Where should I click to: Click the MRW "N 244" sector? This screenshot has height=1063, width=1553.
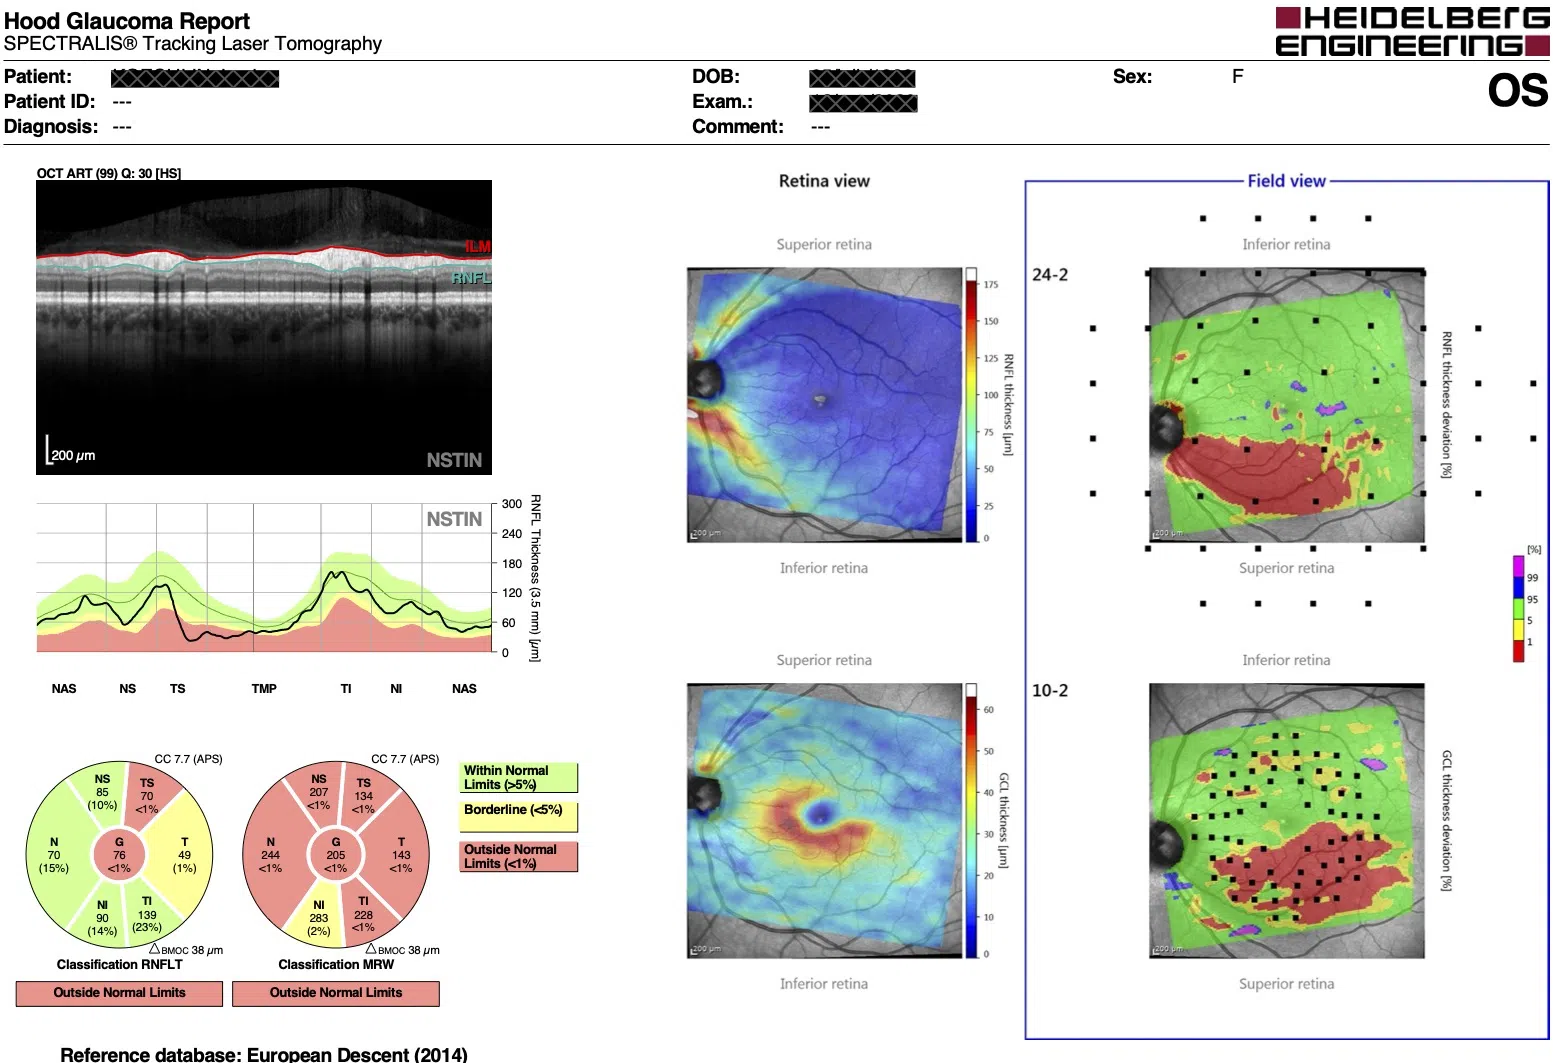pos(271,855)
